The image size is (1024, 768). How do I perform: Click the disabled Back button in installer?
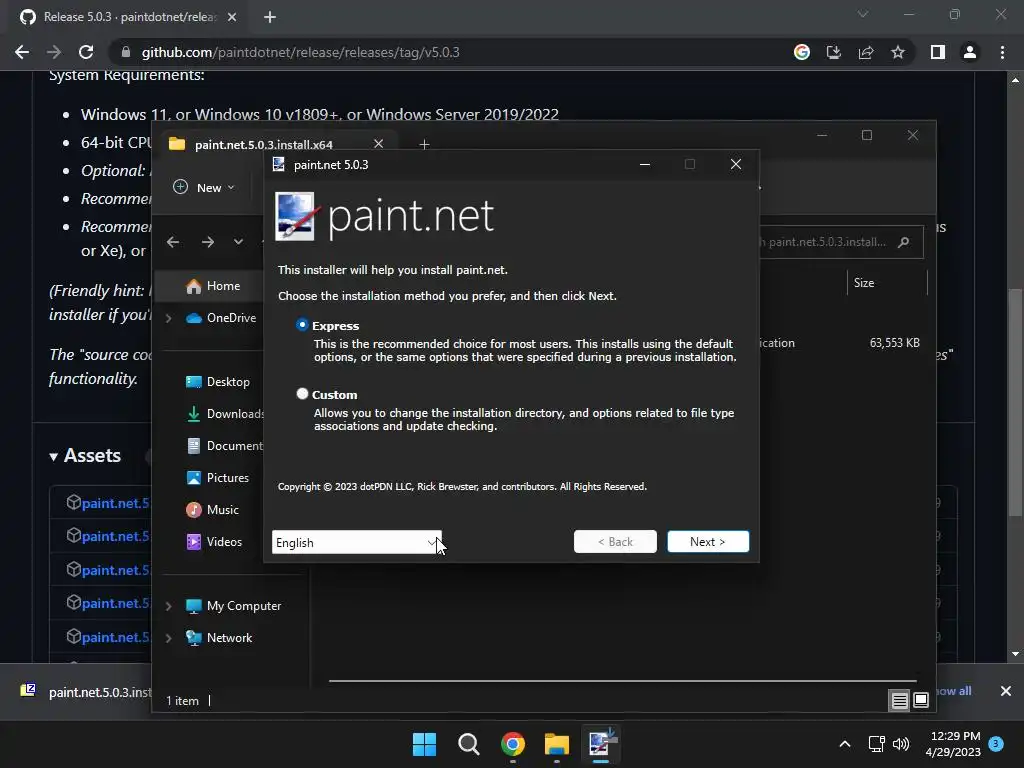point(615,541)
